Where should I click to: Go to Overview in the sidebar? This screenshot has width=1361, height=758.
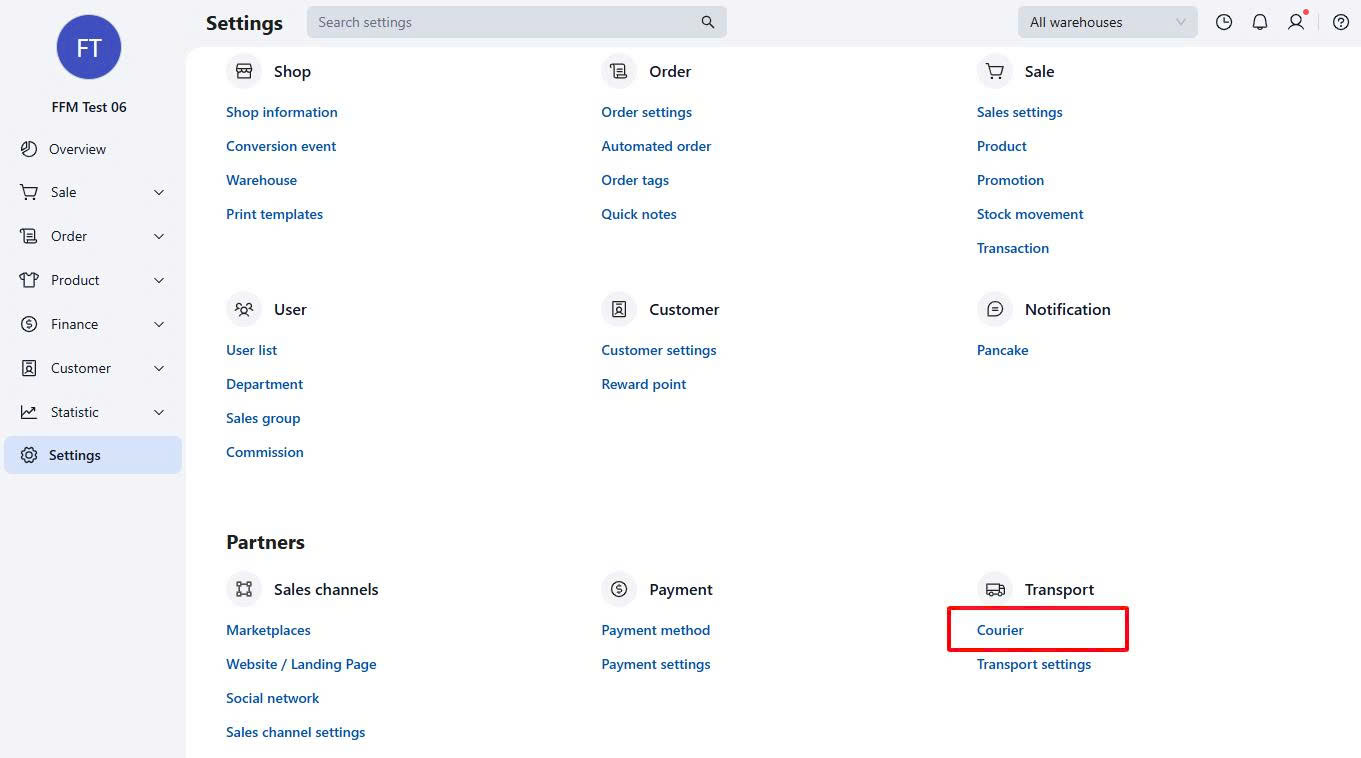click(77, 149)
